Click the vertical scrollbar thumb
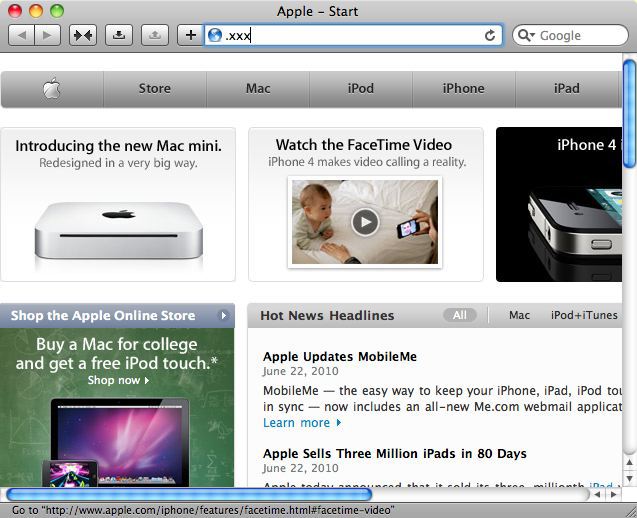Image resolution: width=637 pixels, height=518 pixels. (629, 114)
